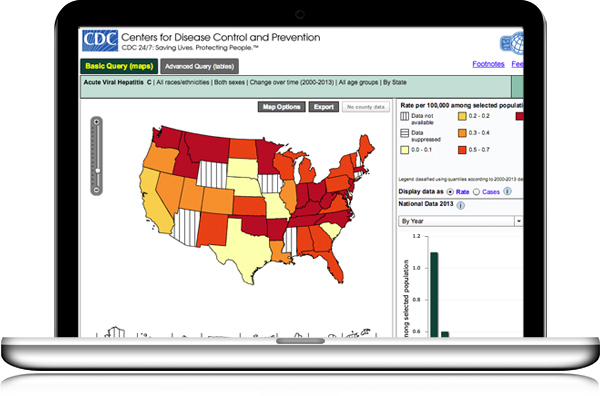Click the Data suppressed legend icon
Image resolution: width=600 pixels, height=396 pixels.
tap(404, 133)
